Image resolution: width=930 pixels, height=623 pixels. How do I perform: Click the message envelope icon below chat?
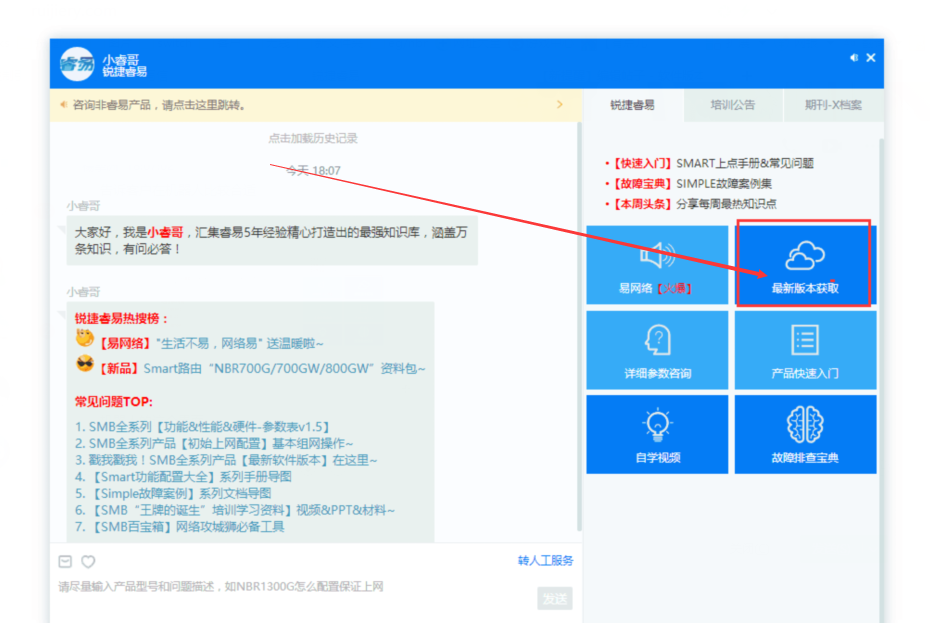(65, 561)
